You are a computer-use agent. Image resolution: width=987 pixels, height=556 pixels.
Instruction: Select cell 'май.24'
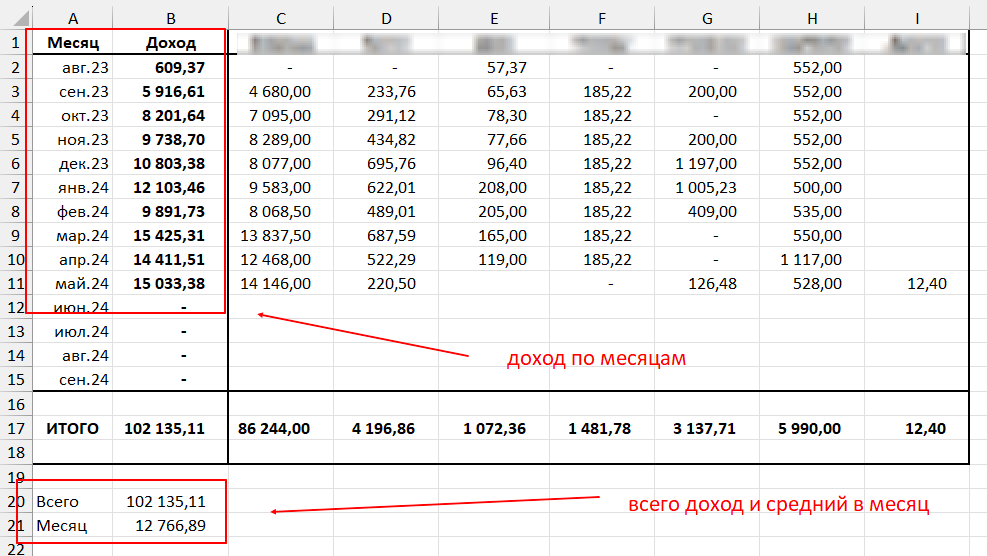tap(72, 283)
